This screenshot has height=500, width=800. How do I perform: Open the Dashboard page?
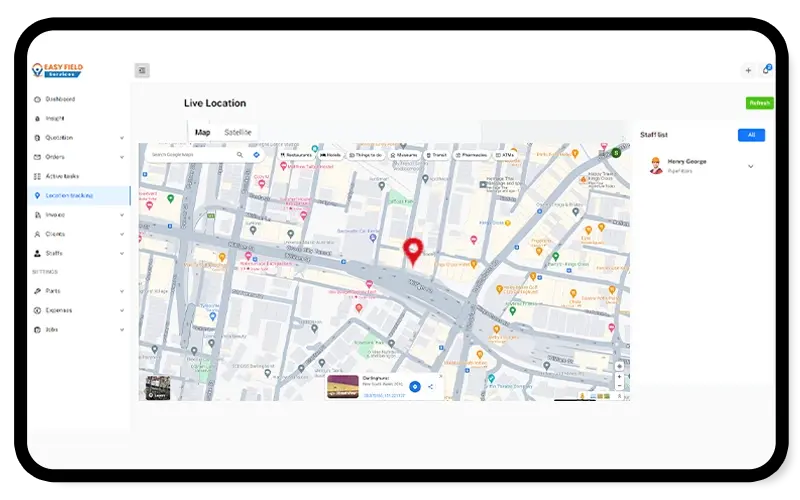pos(60,99)
